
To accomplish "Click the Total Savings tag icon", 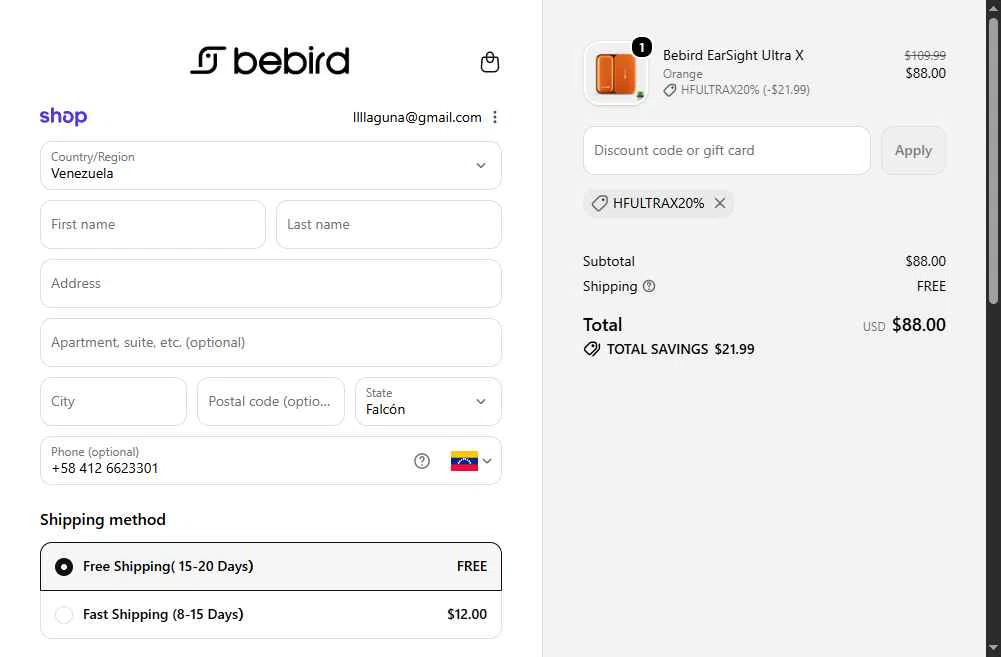I will point(592,349).
